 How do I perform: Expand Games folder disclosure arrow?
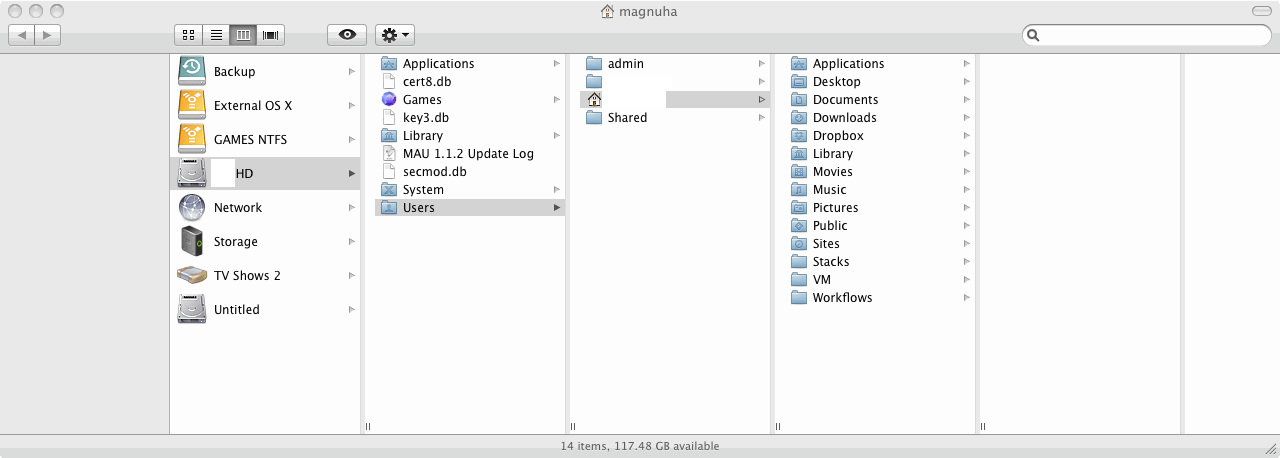pyautogui.click(x=556, y=99)
